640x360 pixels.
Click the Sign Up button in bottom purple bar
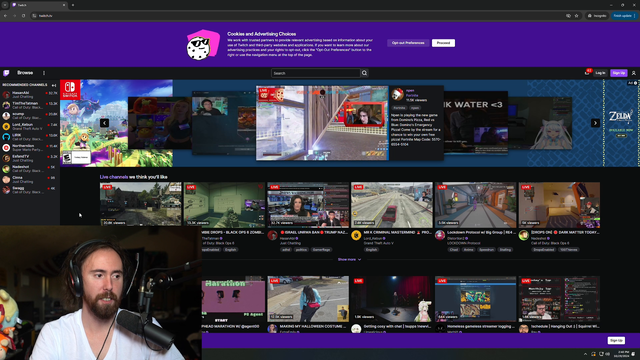tap(616, 340)
